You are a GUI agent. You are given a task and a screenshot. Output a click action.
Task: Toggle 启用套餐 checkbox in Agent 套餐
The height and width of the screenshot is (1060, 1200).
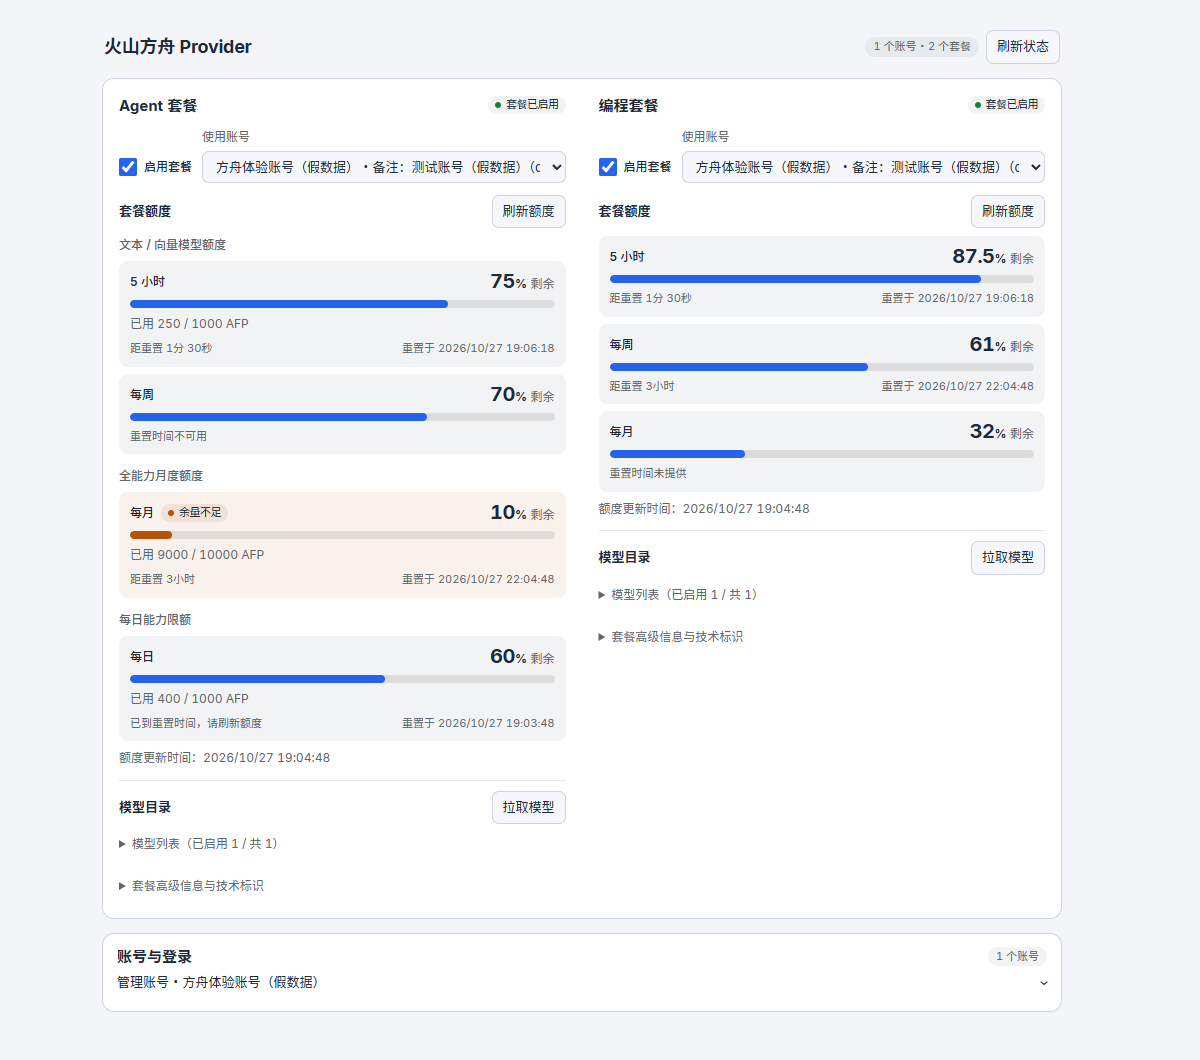tap(128, 167)
